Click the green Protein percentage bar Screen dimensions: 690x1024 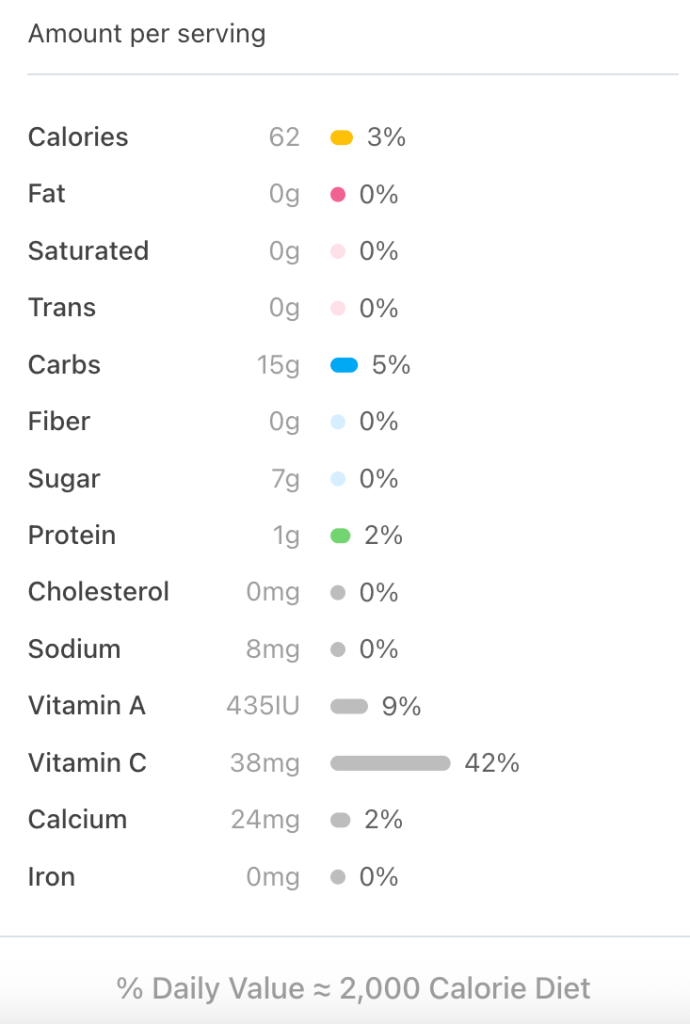tap(340, 536)
